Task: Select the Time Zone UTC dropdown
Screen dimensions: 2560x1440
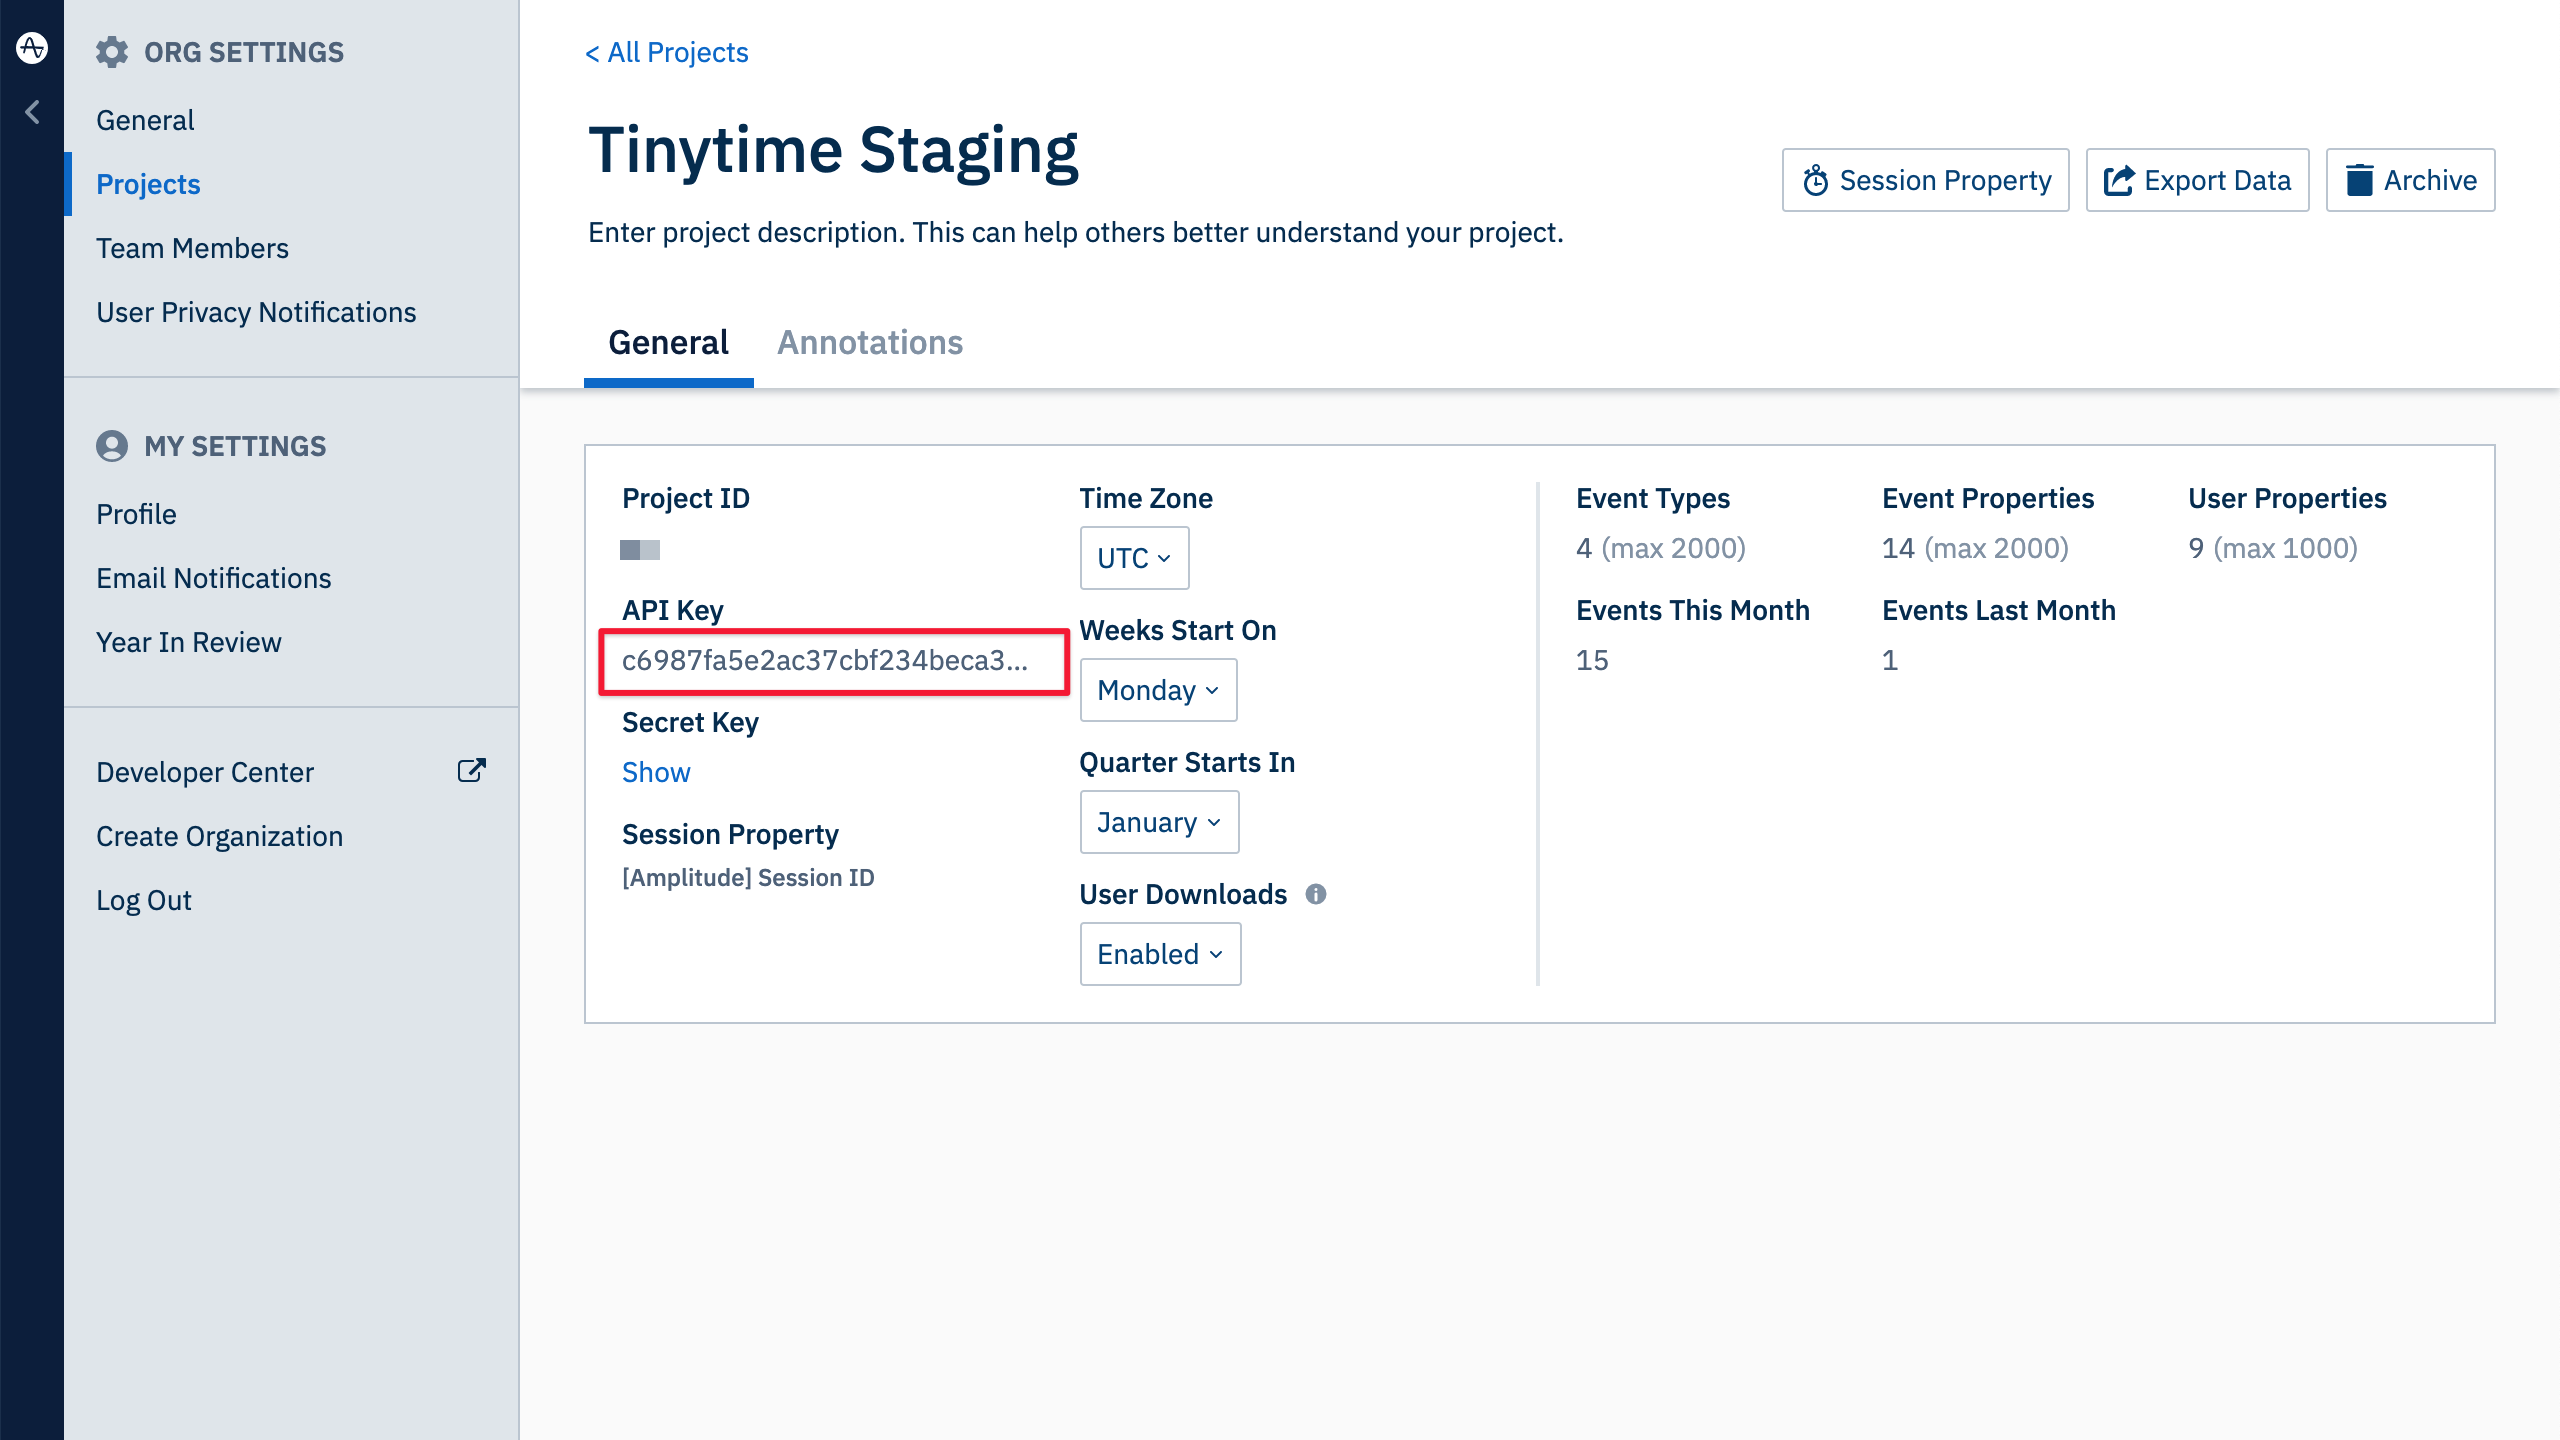Action: (x=1132, y=557)
